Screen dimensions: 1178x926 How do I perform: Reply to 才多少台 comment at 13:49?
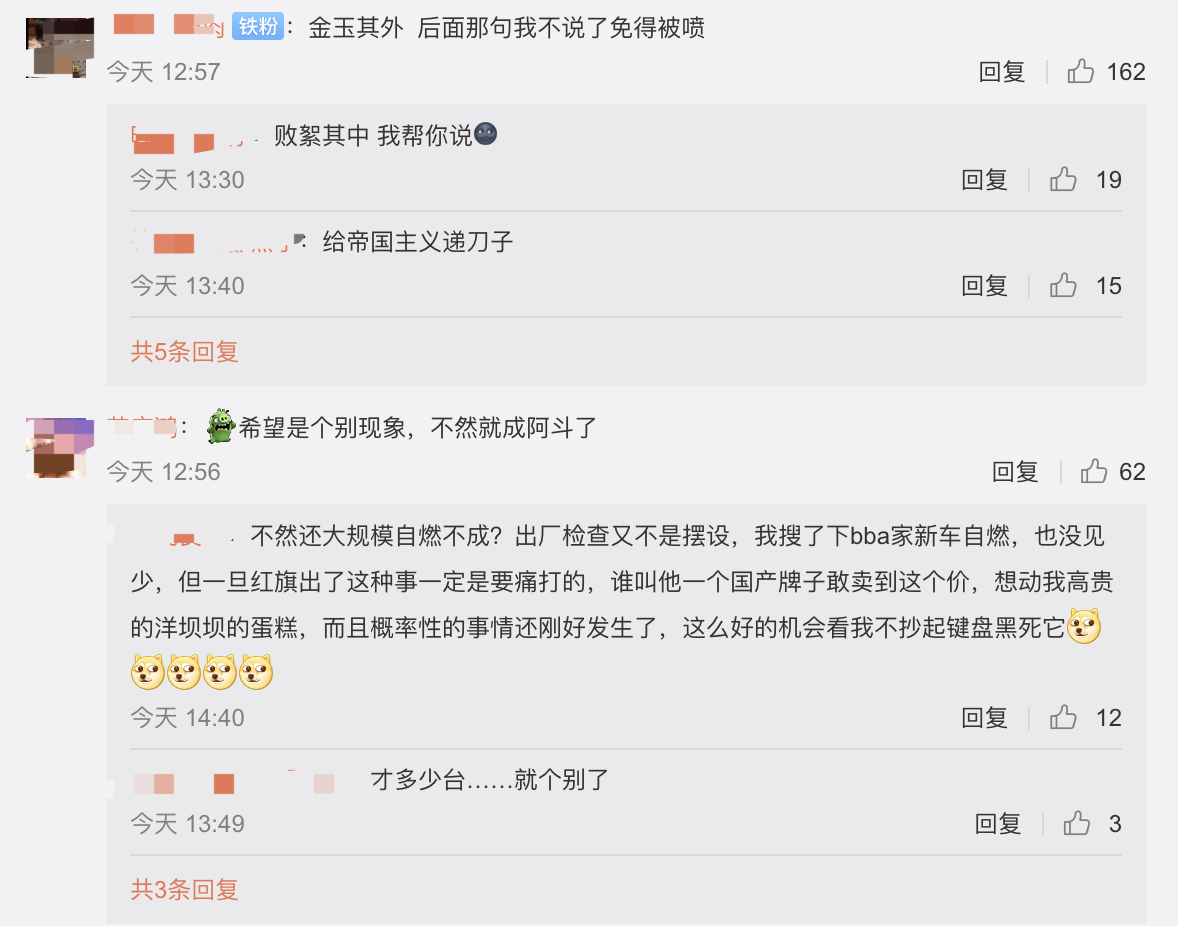(x=998, y=824)
